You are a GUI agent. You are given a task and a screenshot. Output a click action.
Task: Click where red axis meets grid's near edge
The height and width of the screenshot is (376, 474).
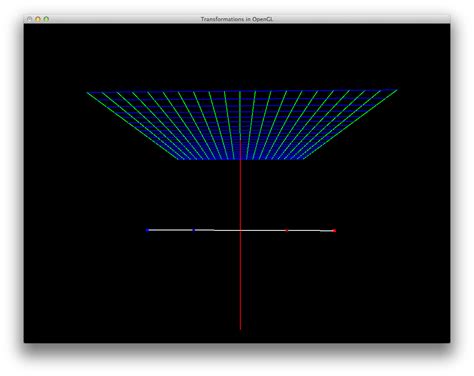pos(240,159)
